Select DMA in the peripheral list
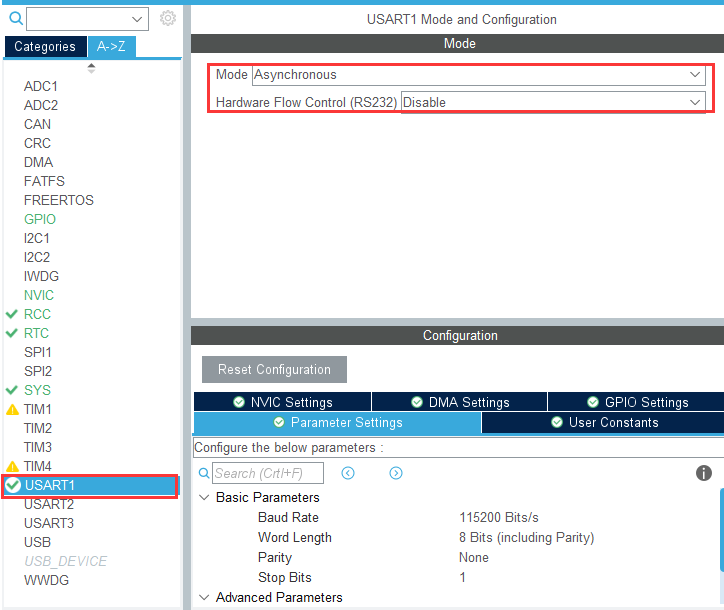Viewport: 724px width, 610px height. [x=39, y=162]
